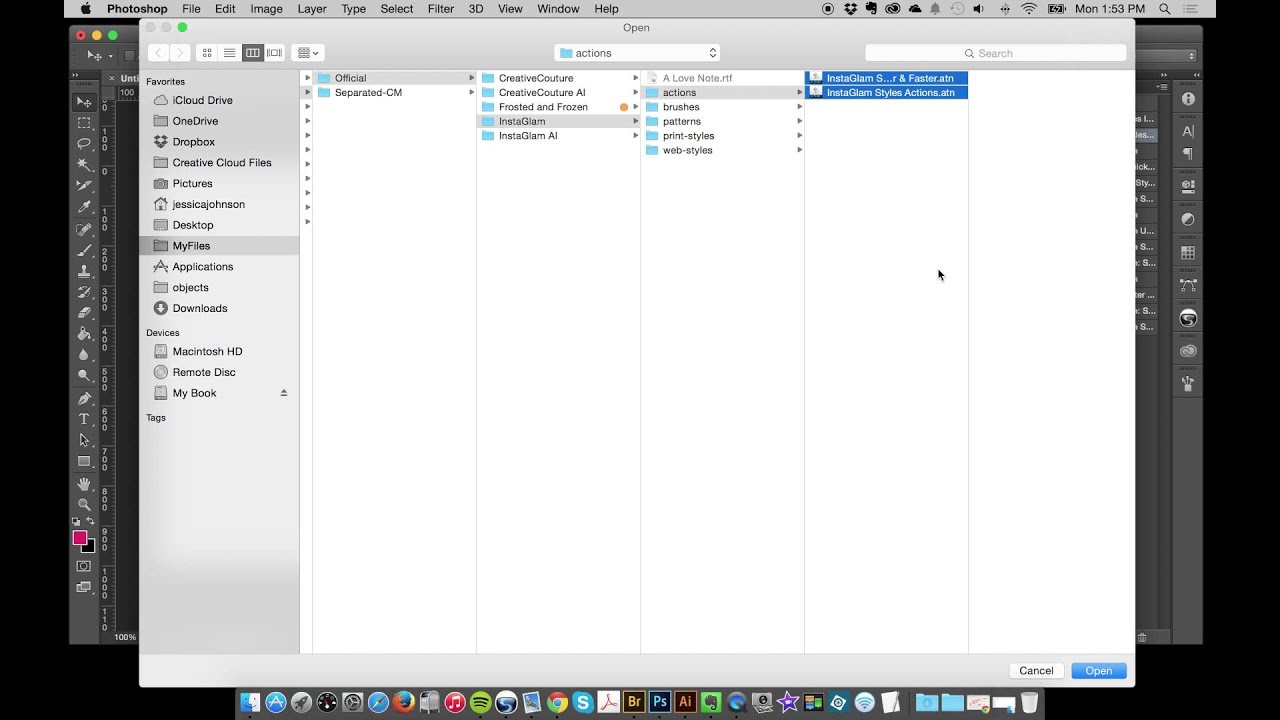Switch dialog to list view
The height and width of the screenshot is (720, 1280).
tap(229, 53)
